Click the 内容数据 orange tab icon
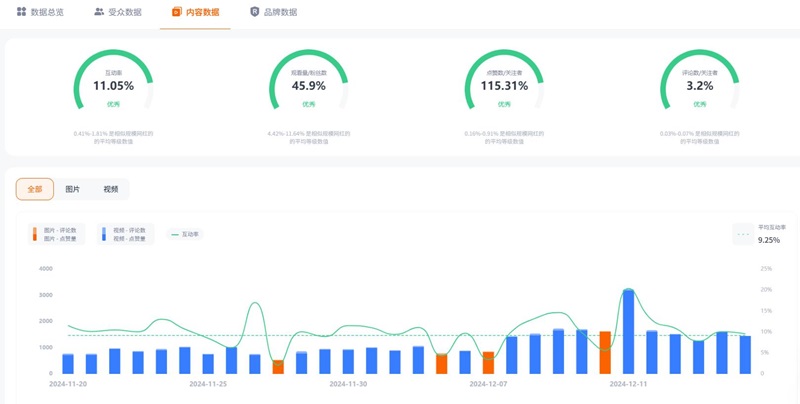This screenshot has height=404, width=800. coord(177,12)
